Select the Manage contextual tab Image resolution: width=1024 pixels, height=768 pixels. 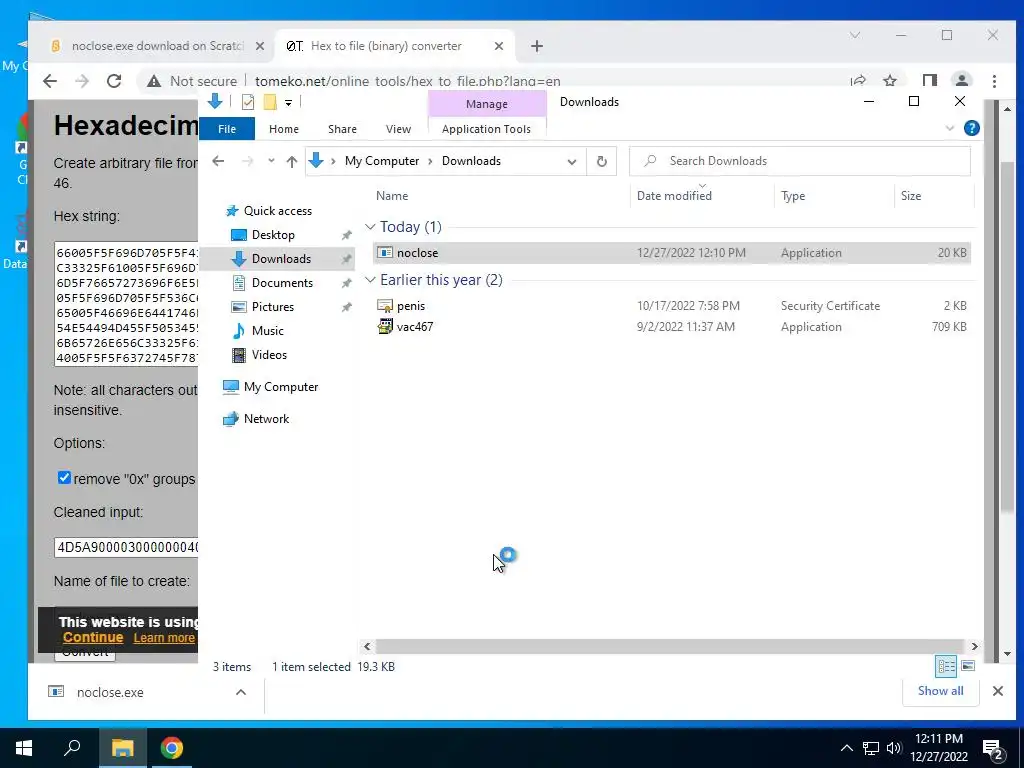tap(487, 104)
